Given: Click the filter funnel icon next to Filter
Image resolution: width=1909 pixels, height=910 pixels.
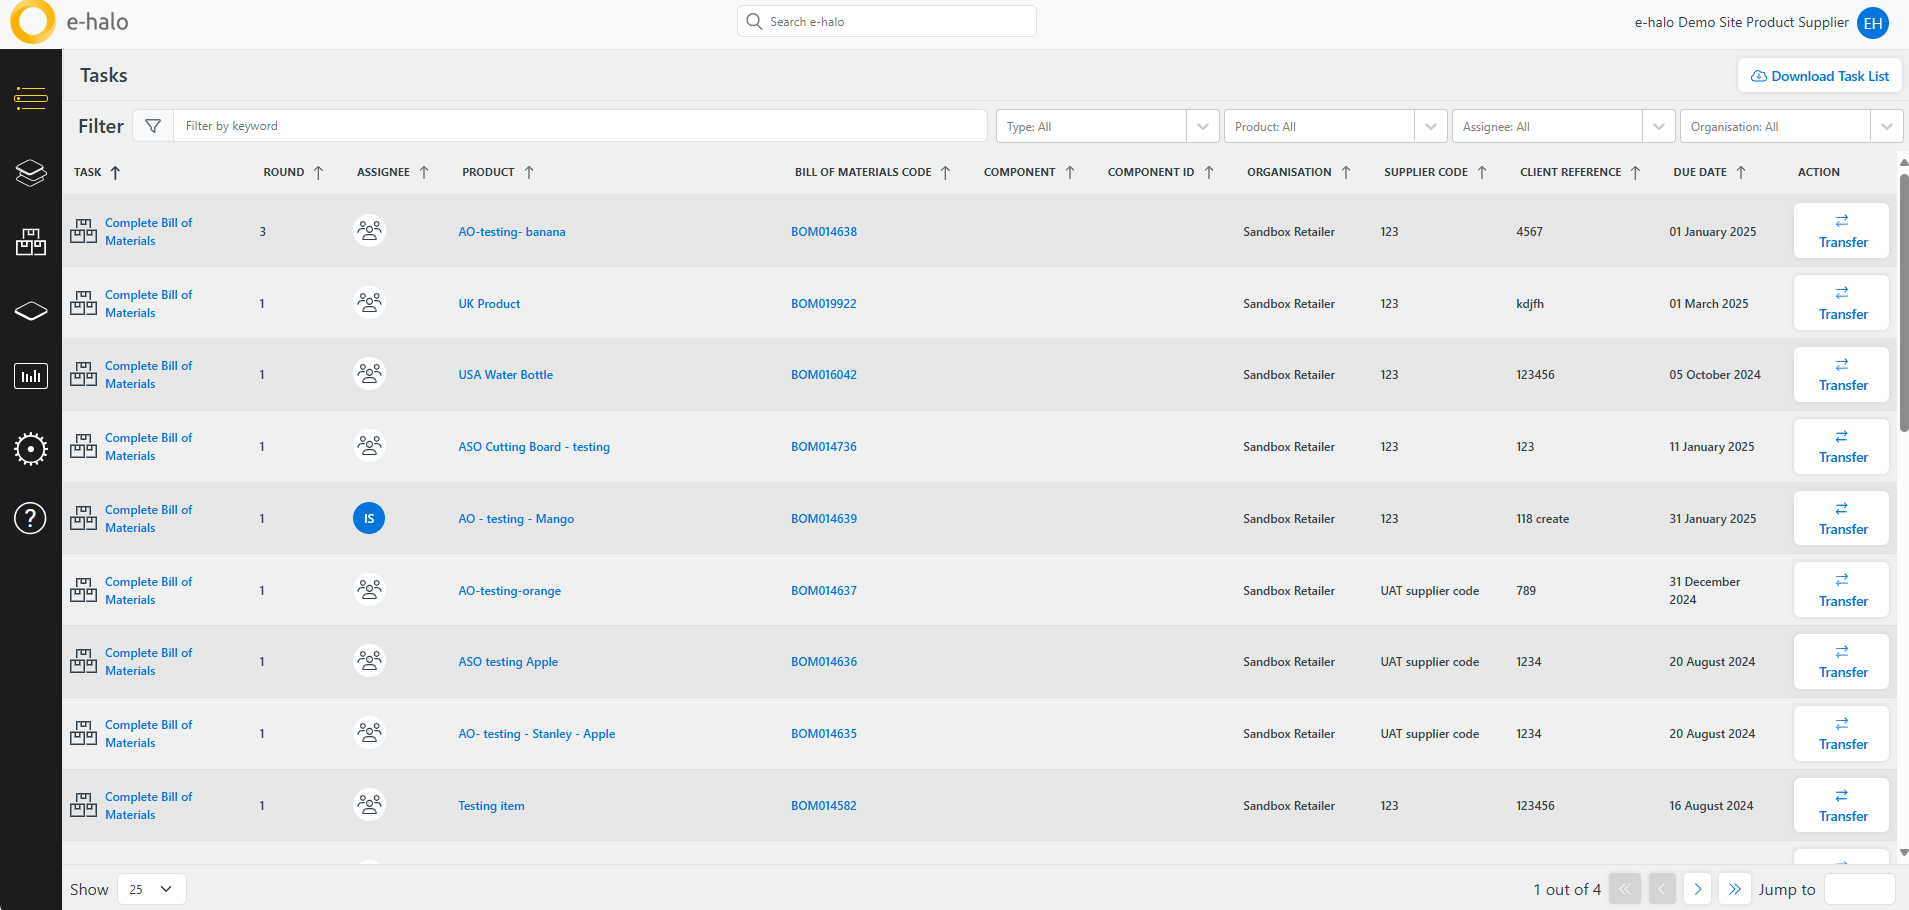Looking at the screenshot, I should (x=153, y=125).
